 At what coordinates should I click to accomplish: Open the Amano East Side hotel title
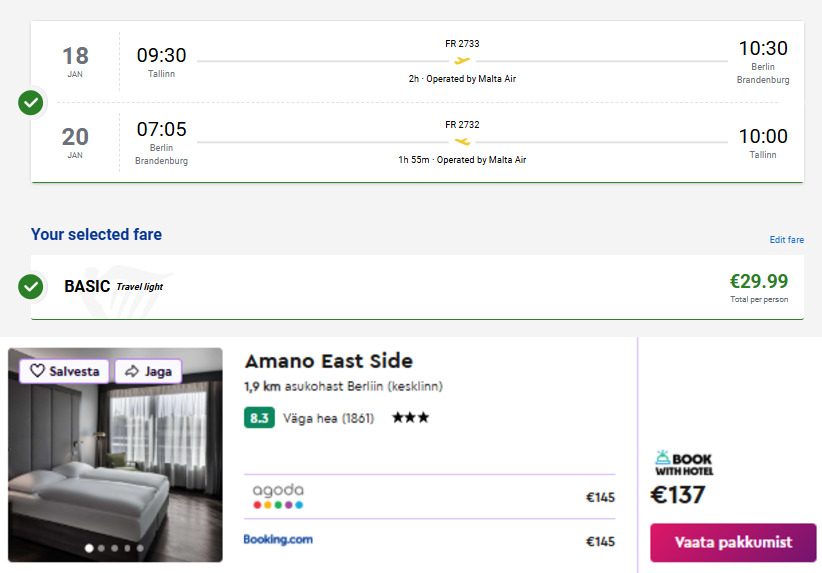click(x=329, y=361)
